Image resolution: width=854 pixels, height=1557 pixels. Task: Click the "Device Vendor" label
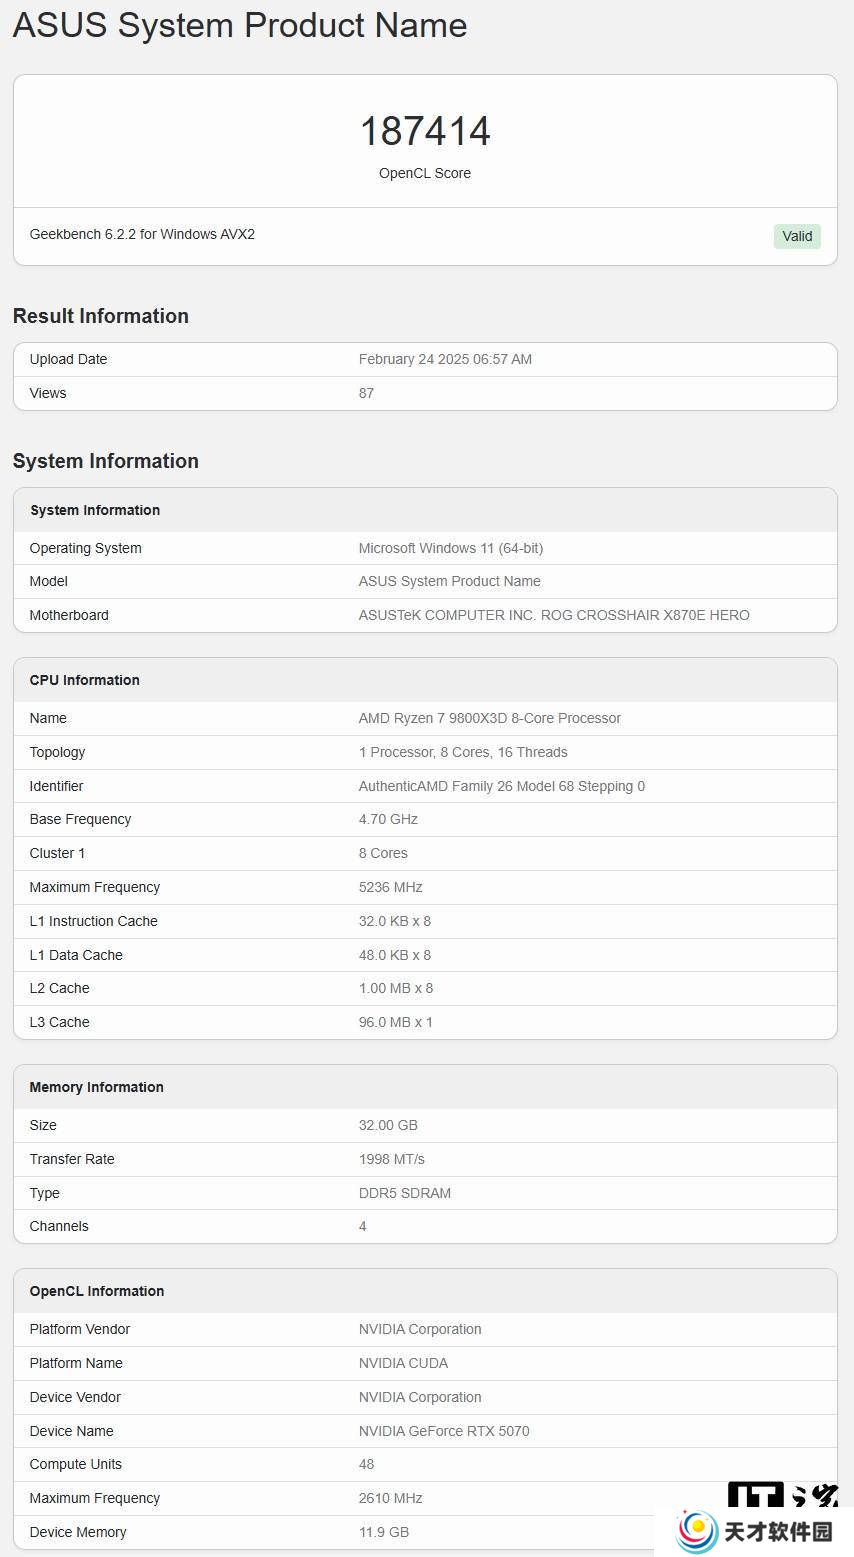pos(75,1397)
